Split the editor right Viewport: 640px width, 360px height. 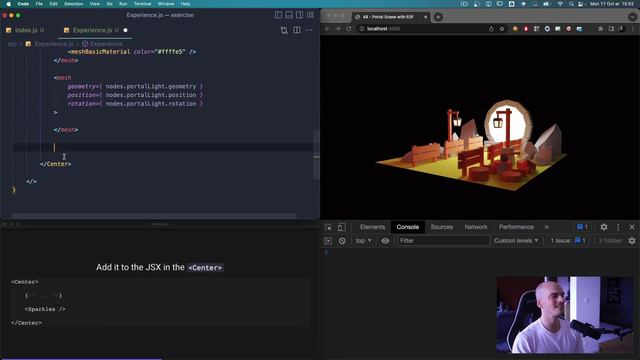(x=297, y=30)
